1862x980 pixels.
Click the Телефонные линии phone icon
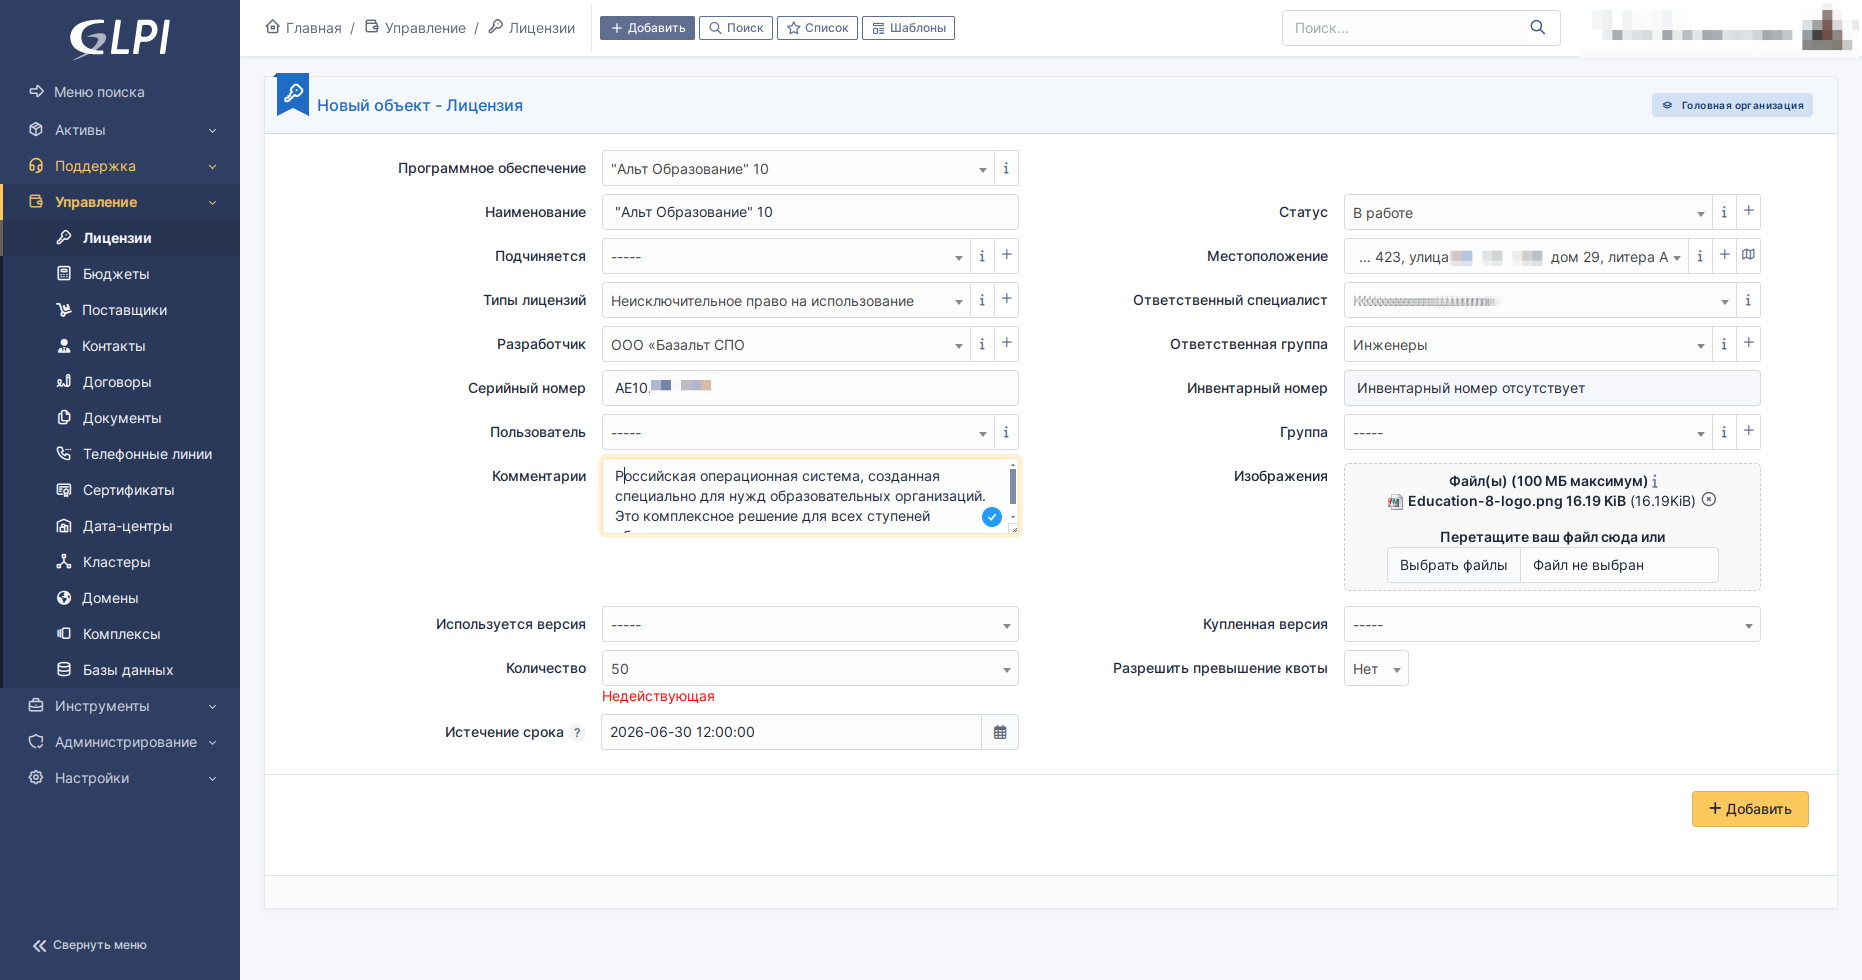tap(64, 454)
